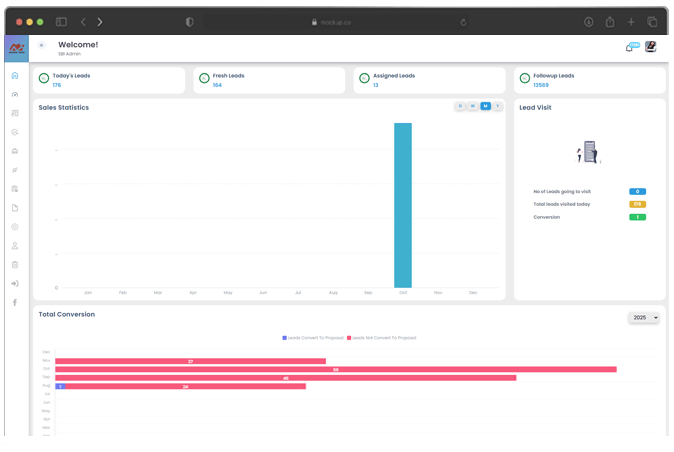Open the 2025 year dropdown
674x452 pixels.
point(644,318)
